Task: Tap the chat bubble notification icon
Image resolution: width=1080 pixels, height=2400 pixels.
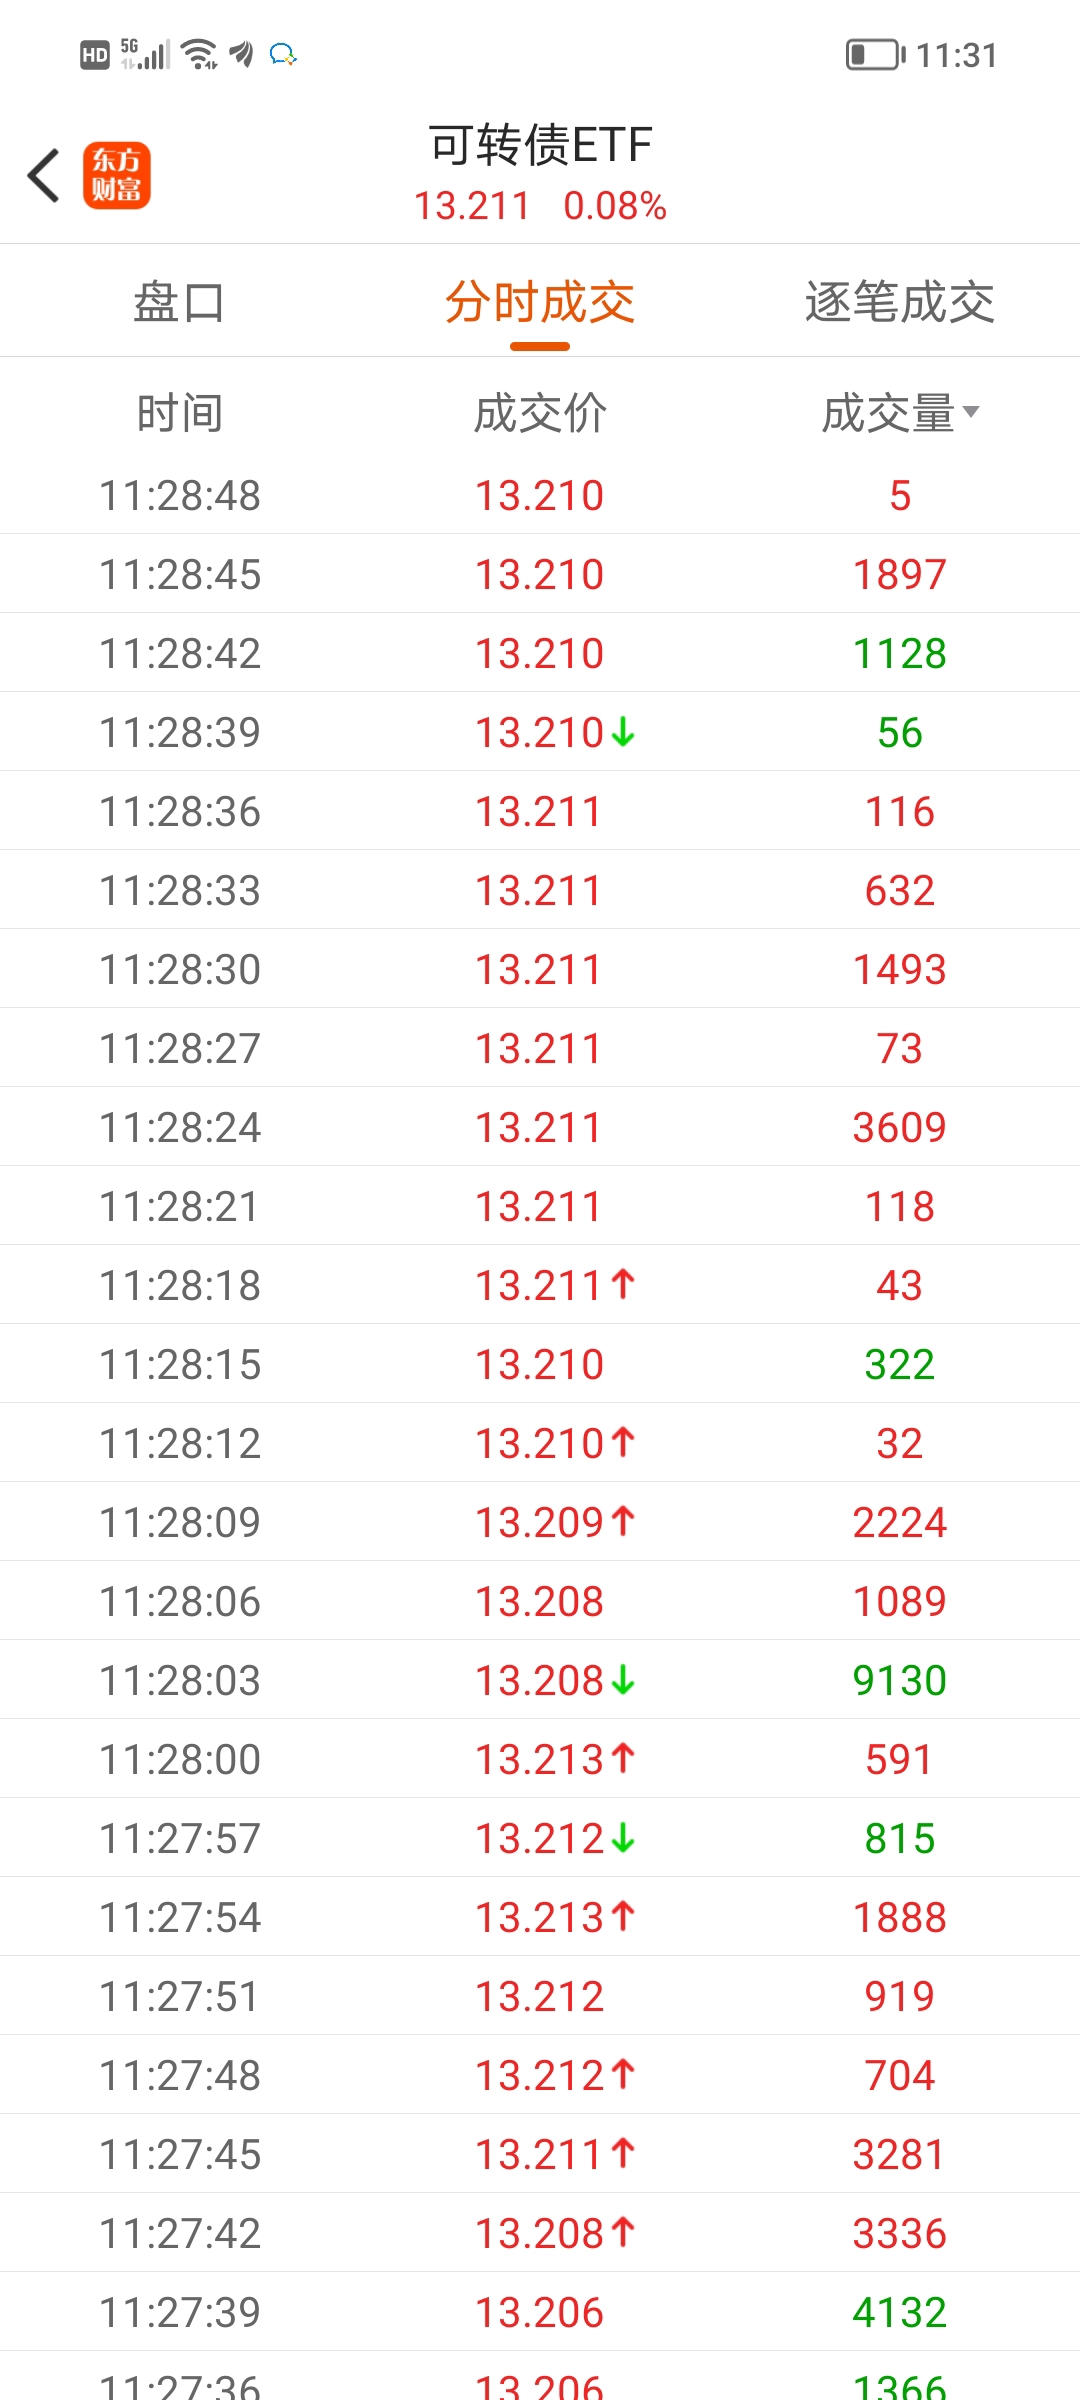Action: click(x=283, y=54)
